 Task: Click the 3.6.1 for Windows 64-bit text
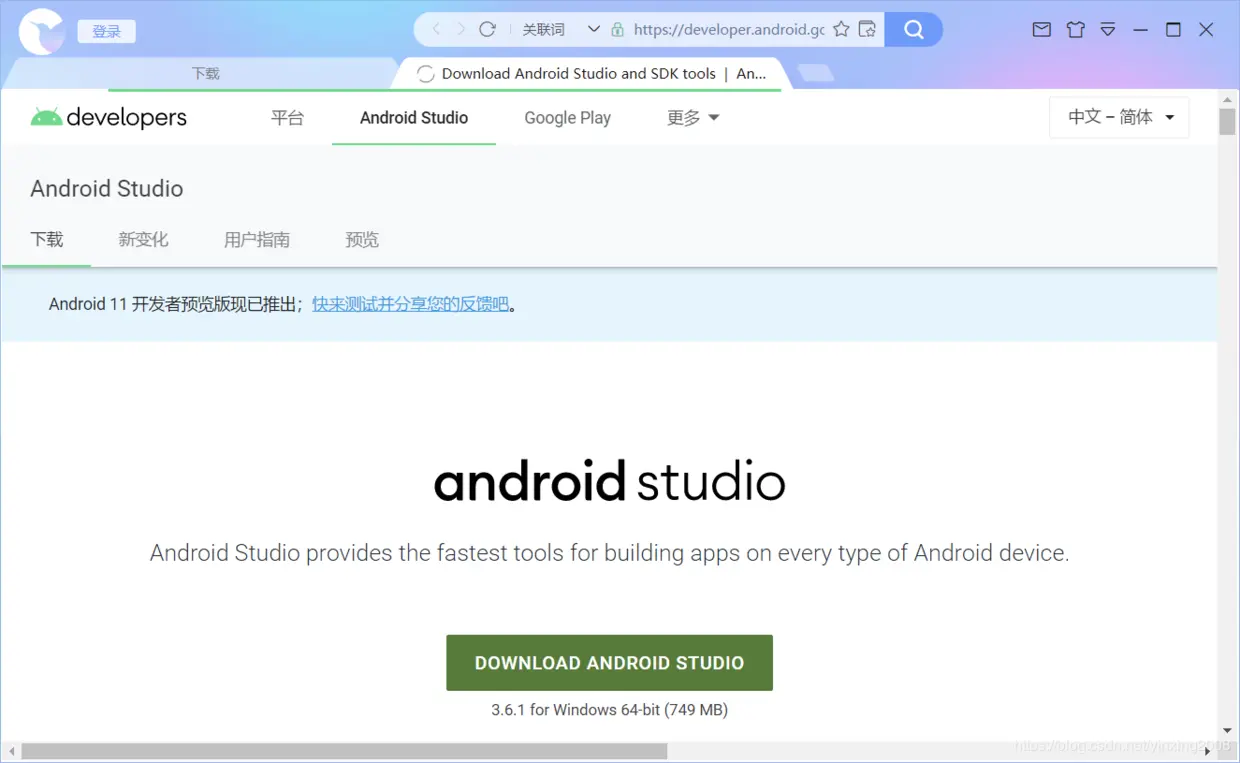pyautogui.click(x=609, y=710)
